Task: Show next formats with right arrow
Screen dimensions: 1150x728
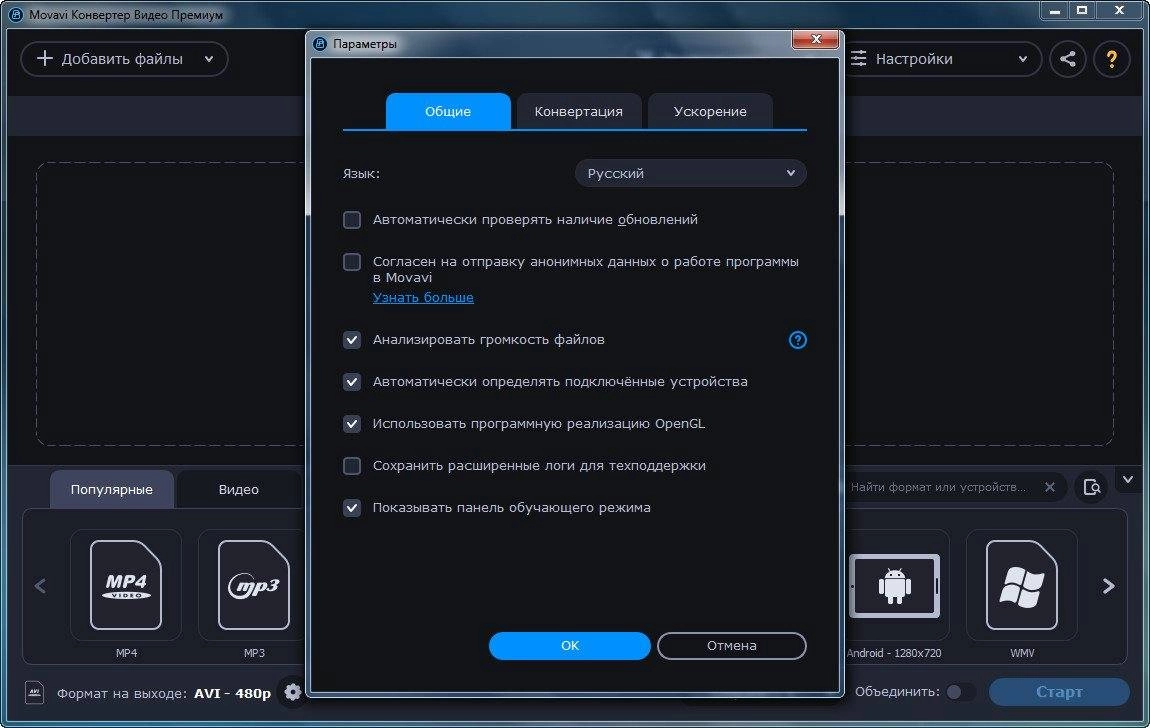Action: (1108, 586)
